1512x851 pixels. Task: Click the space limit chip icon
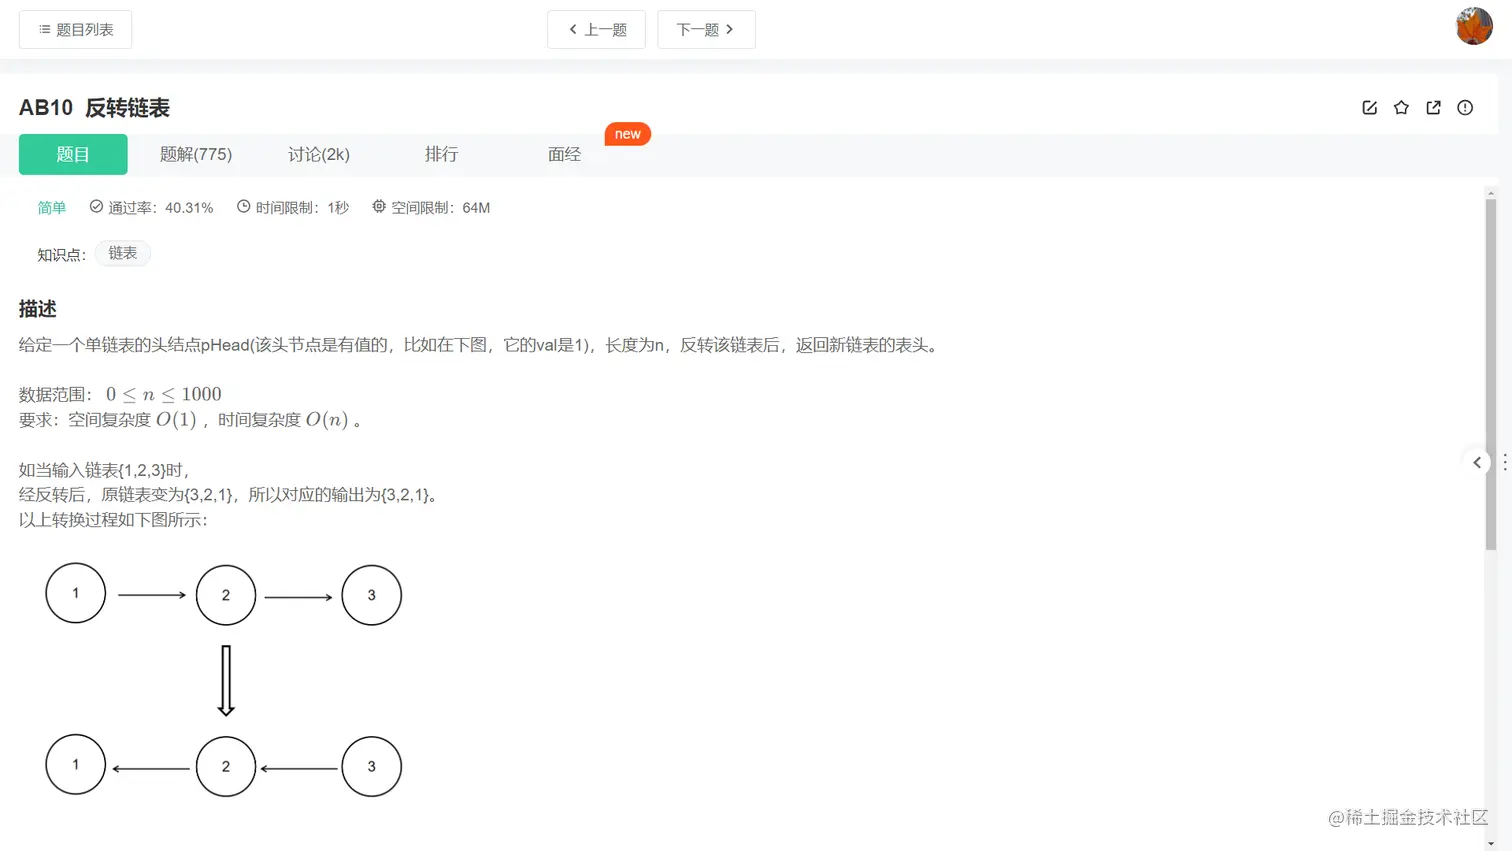point(379,207)
